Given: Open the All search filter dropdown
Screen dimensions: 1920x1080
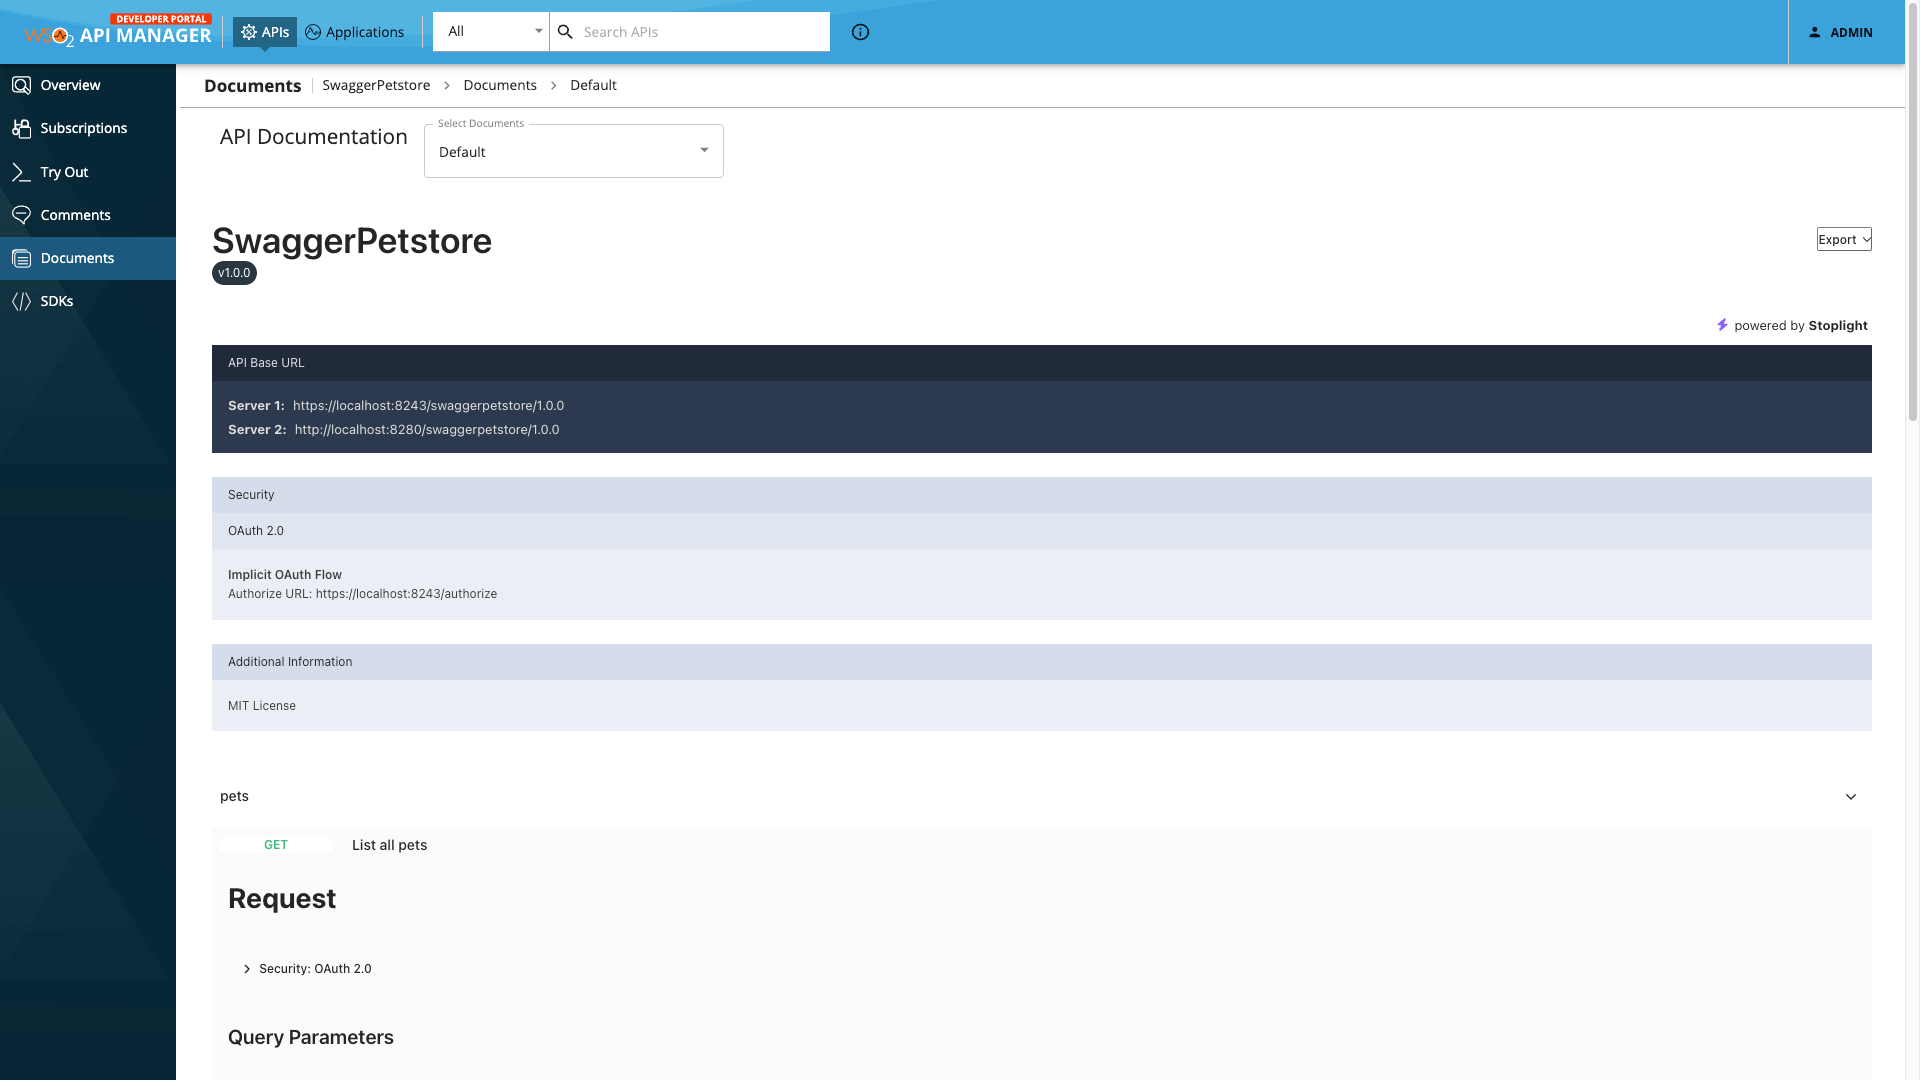Looking at the screenshot, I should (x=491, y=32).
